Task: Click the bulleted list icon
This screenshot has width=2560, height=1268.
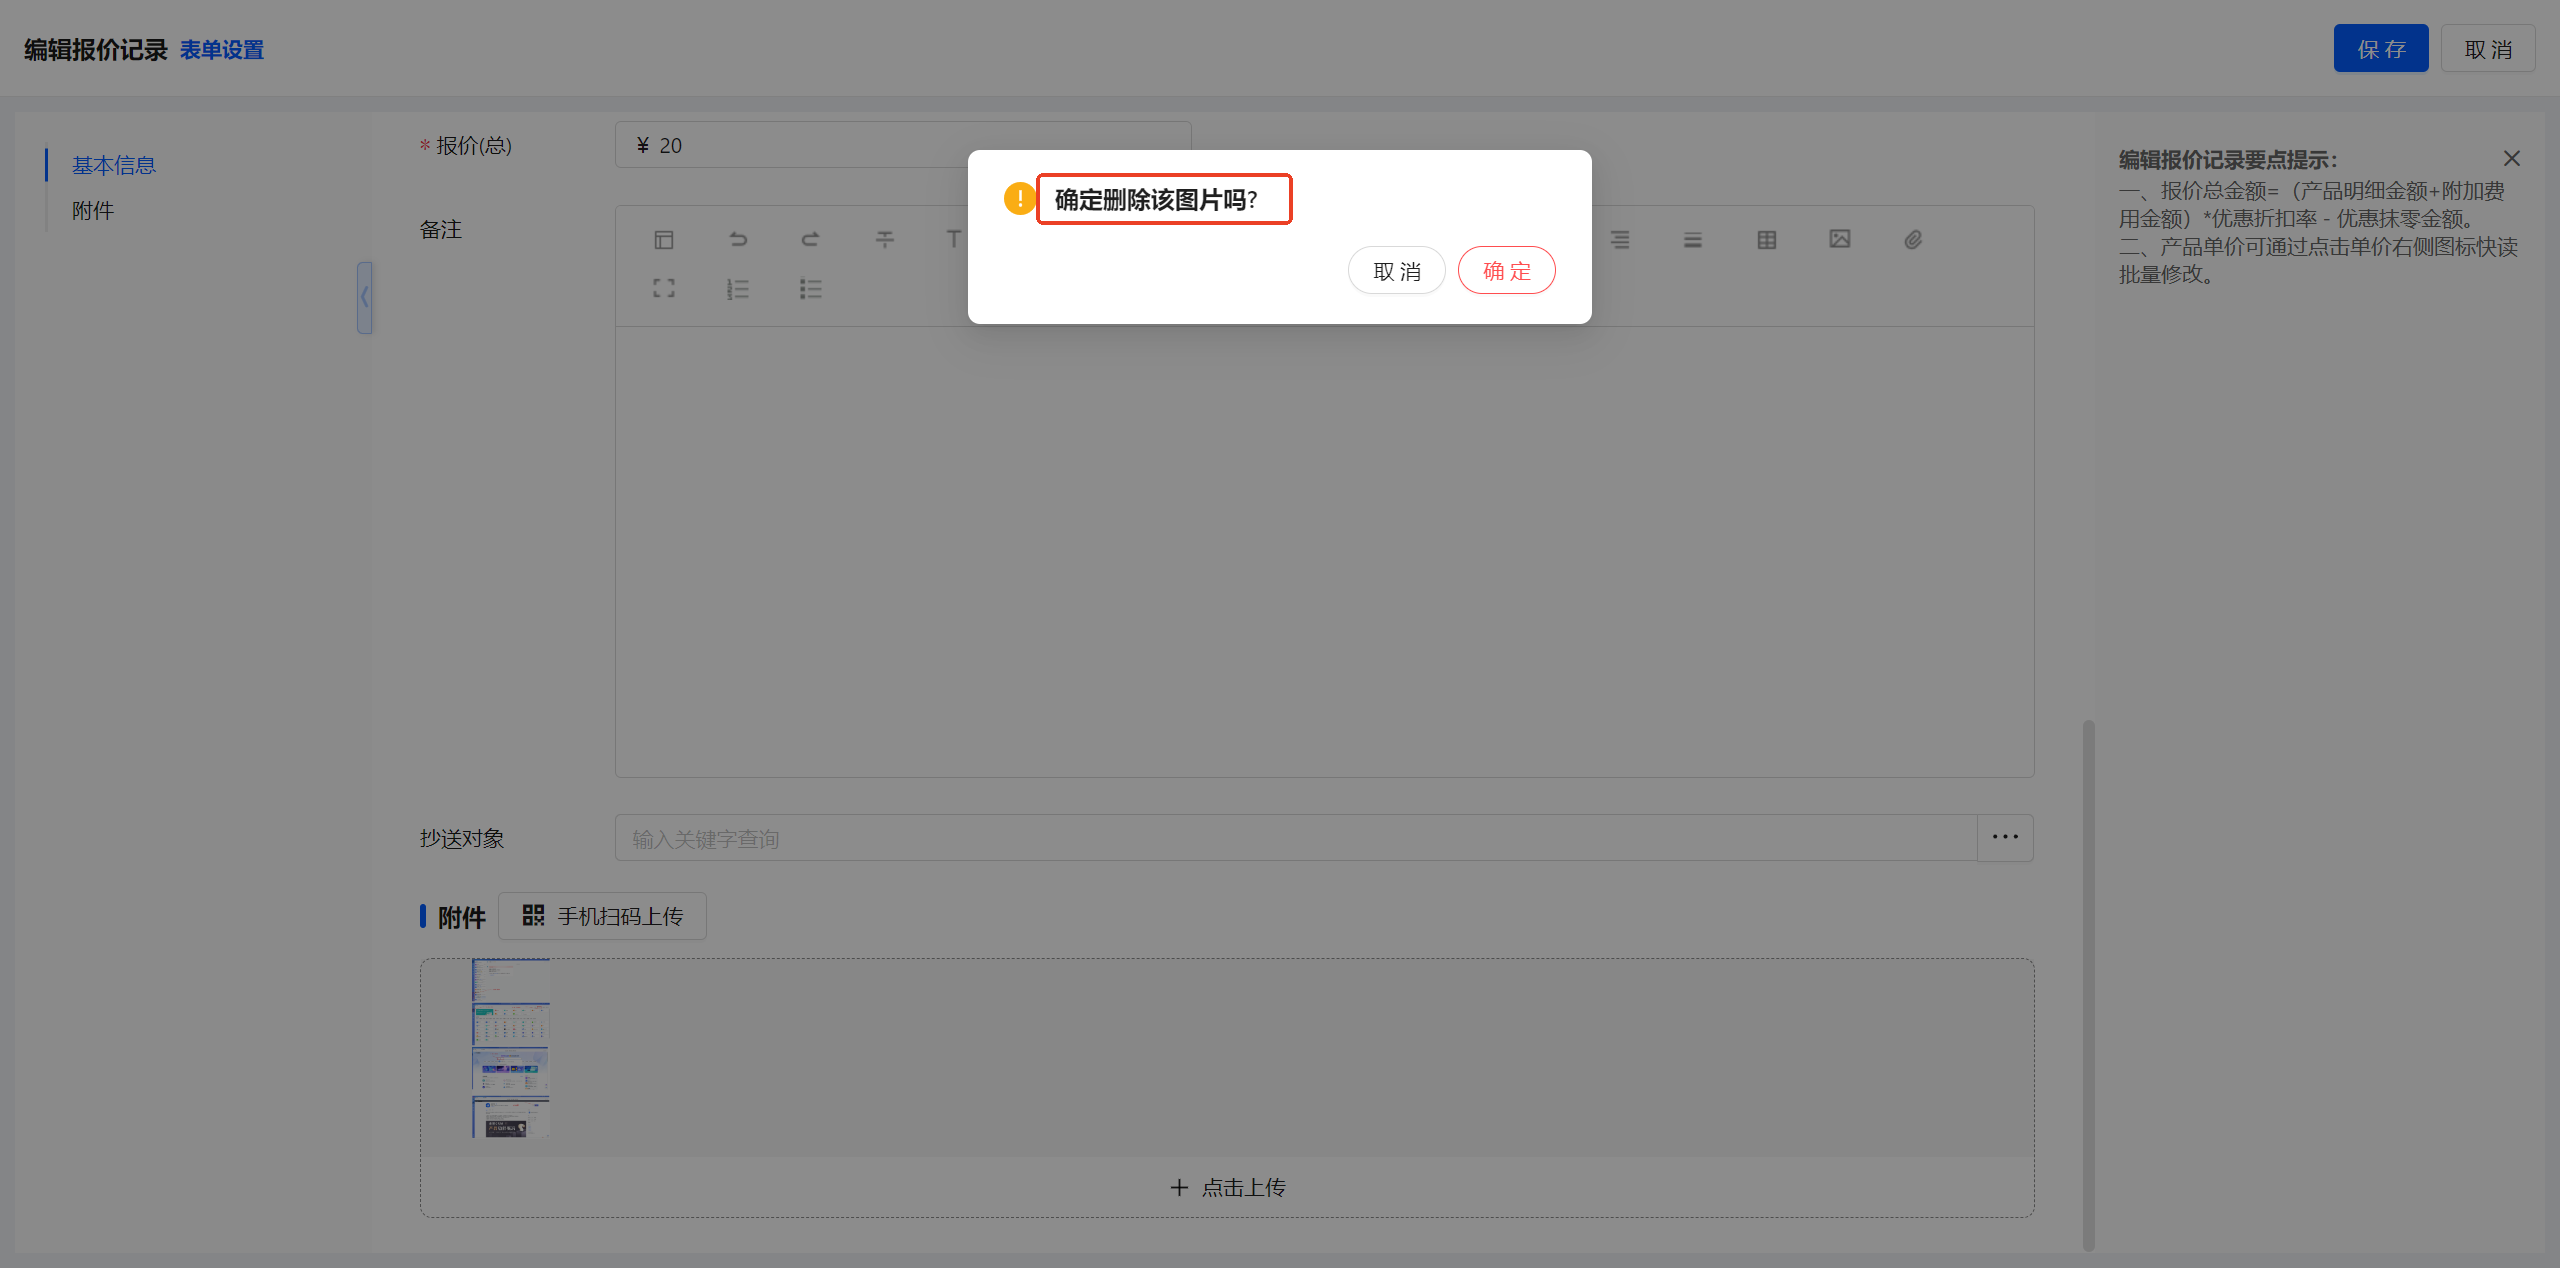Action: (811, 289)
